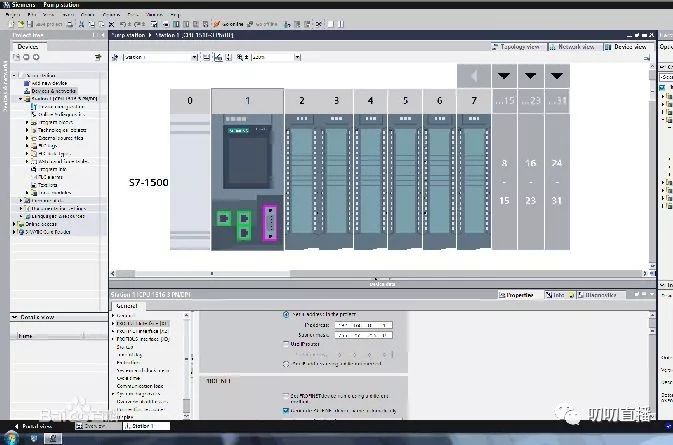The image size is (673, 445).
Task: Click the New project icon in toolbar
Action: [x=12, y=24]
